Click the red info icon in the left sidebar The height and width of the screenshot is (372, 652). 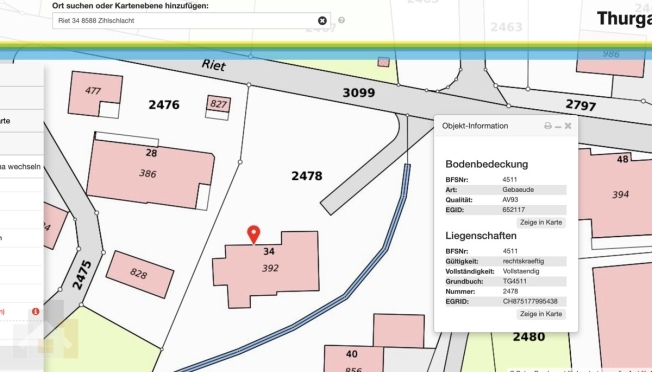pyautogui.click(x=35, y=311)
